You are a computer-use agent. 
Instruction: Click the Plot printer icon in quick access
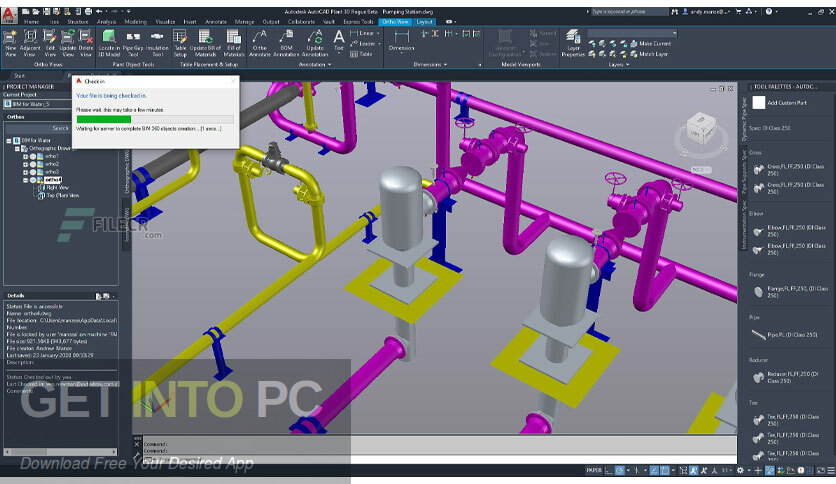(88, 11)
